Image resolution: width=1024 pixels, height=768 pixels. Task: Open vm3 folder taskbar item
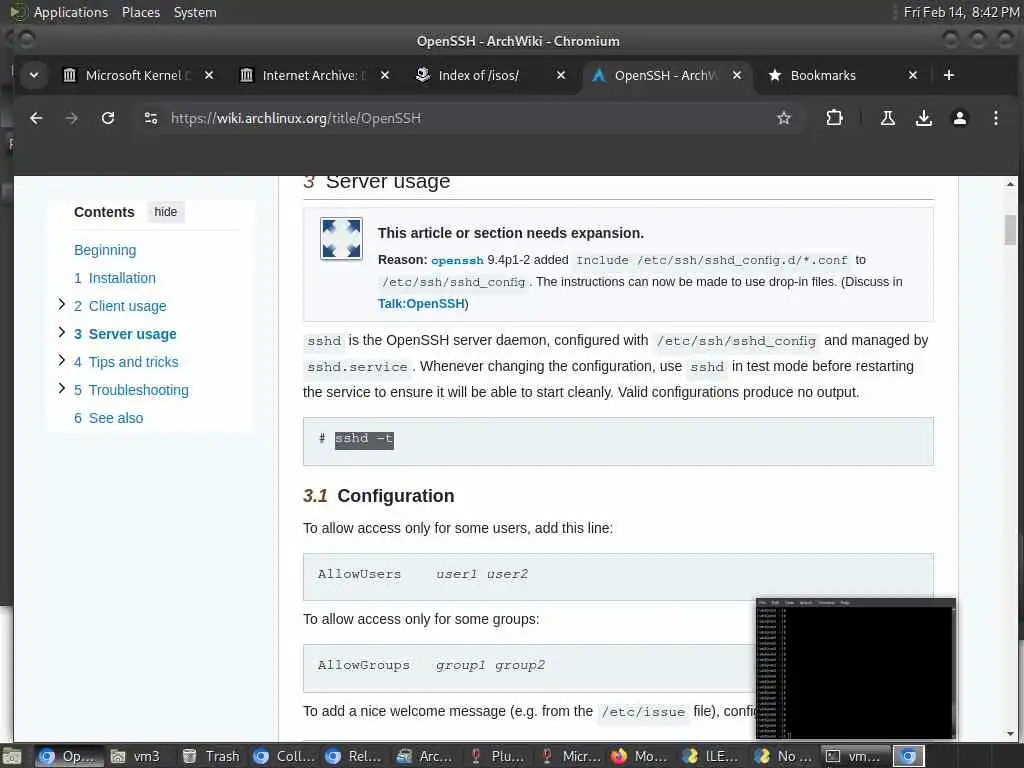click(x=136, y=756)
